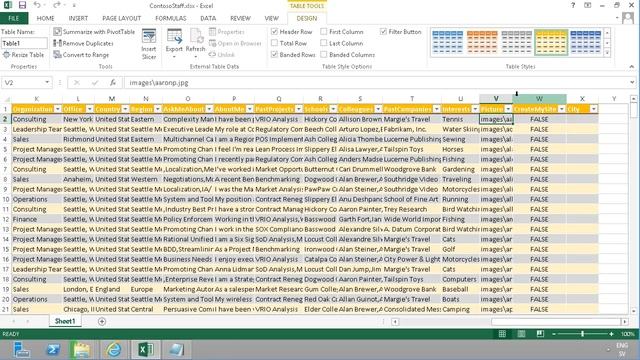
Task: Click the Zoom In plus button
Action: click(611, 334)
